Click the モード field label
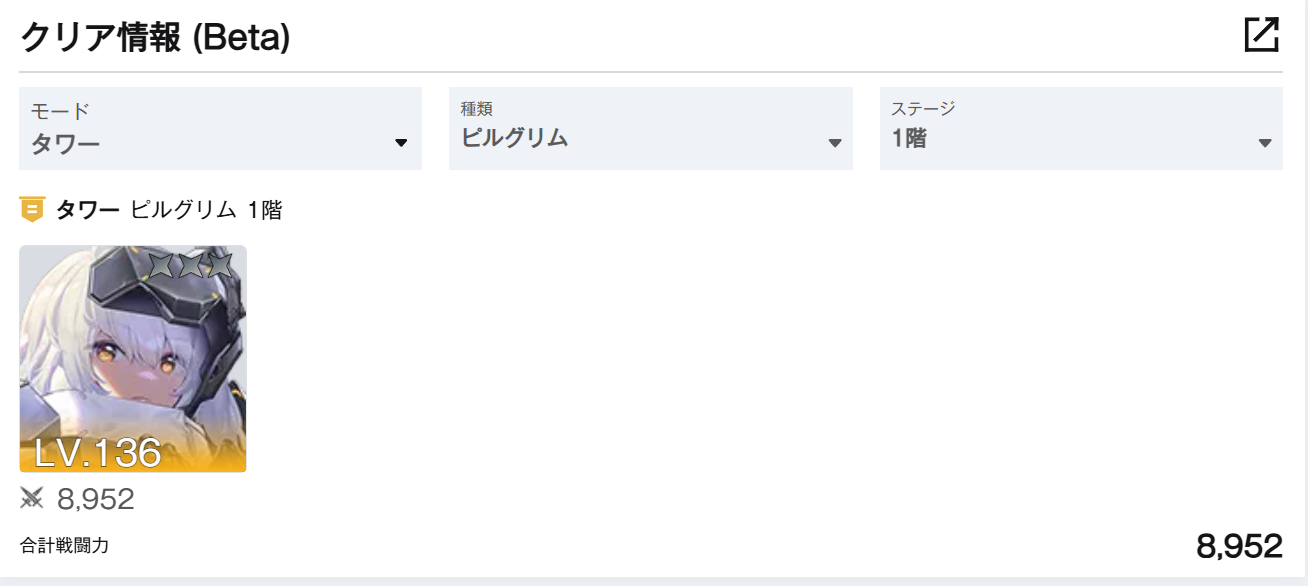This screenshot has width=1308, height=586. coord(60,111)
